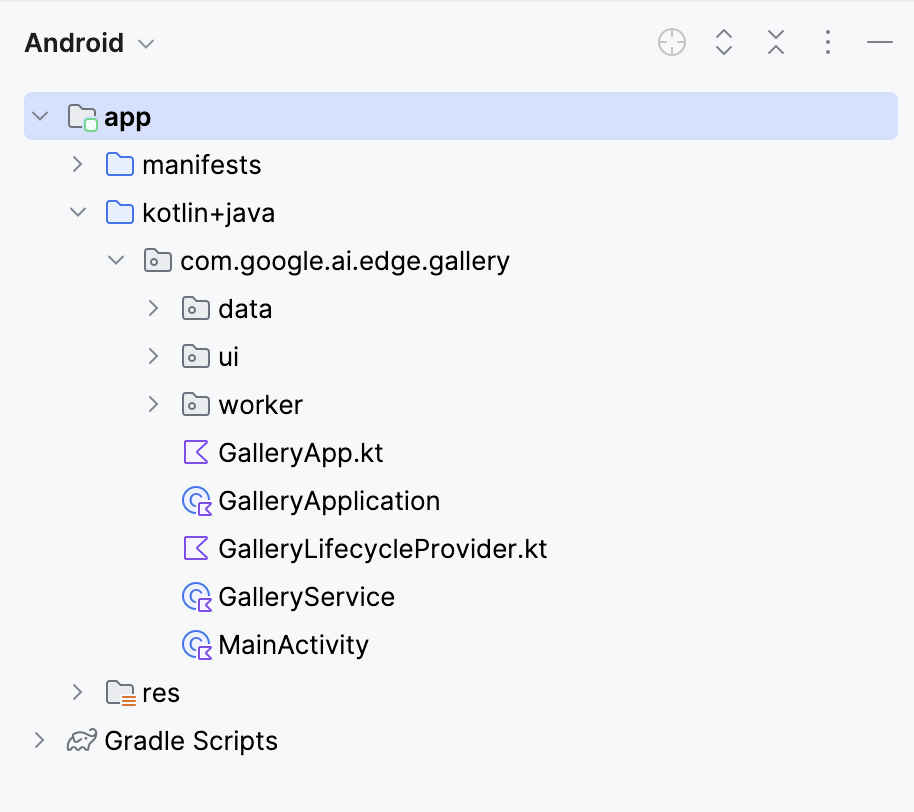The width and height of the screenshot is (914, 812).
Task: Open the project panel Options kebab menu
Action: (827, 42)
